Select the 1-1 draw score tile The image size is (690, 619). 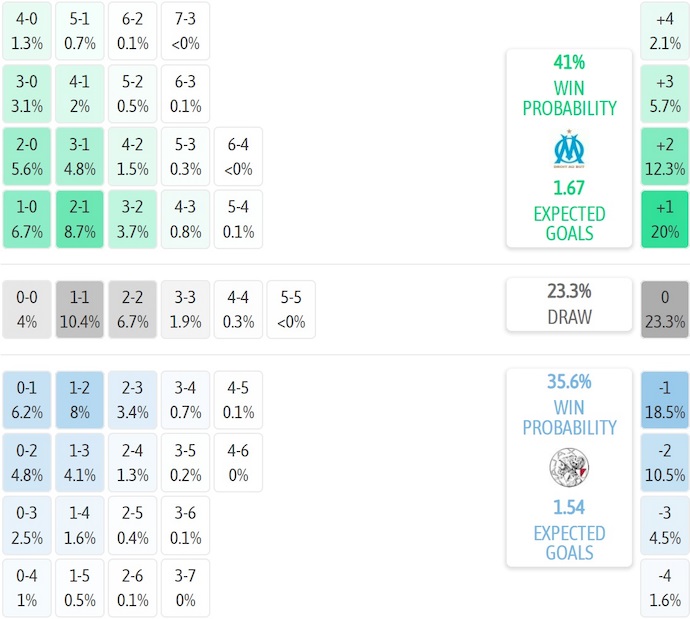pyautogui.click(x=79, y=309)
